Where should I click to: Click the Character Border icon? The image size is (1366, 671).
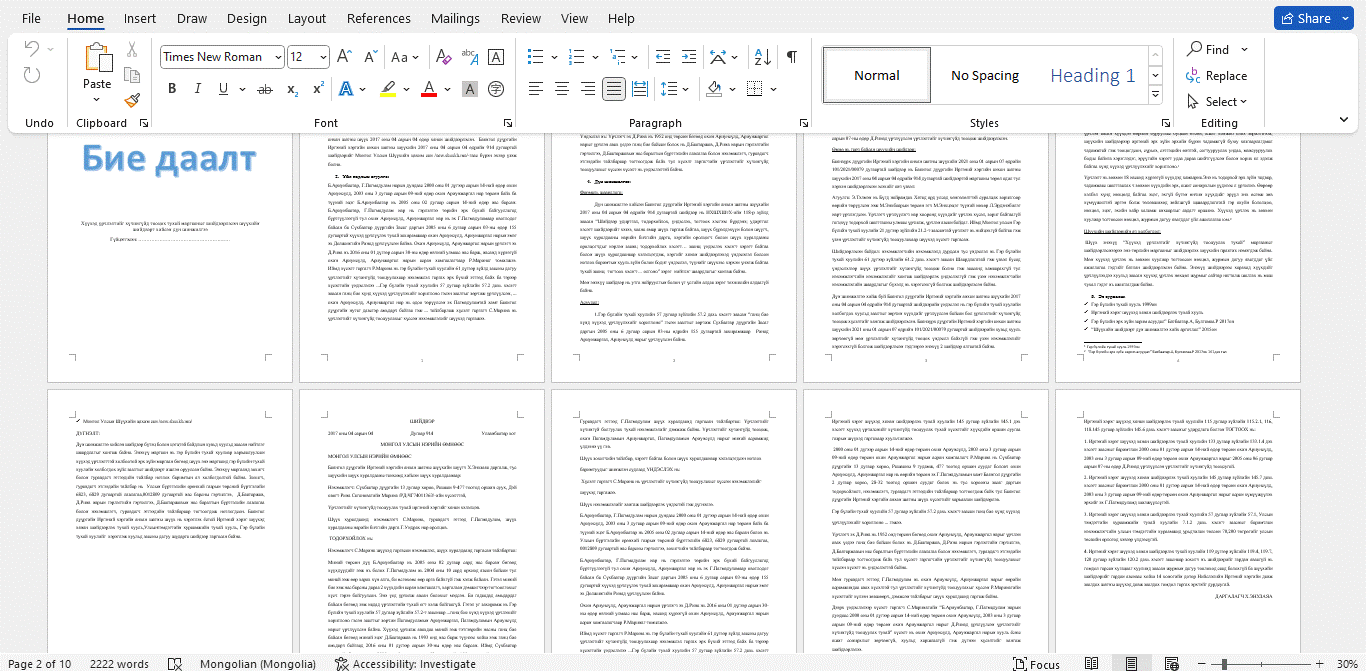[x=495, y=57]
